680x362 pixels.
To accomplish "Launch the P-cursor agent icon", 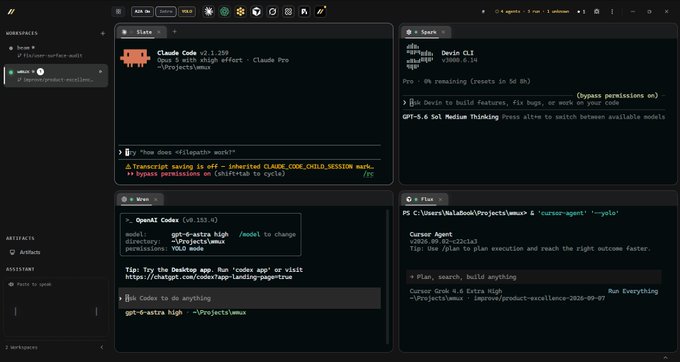I will pos(304,12).
